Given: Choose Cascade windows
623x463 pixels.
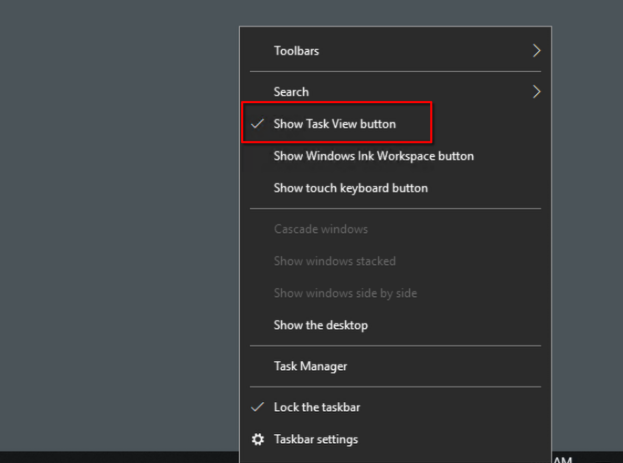Looking at the screenshot, I should tap(395, 229).
